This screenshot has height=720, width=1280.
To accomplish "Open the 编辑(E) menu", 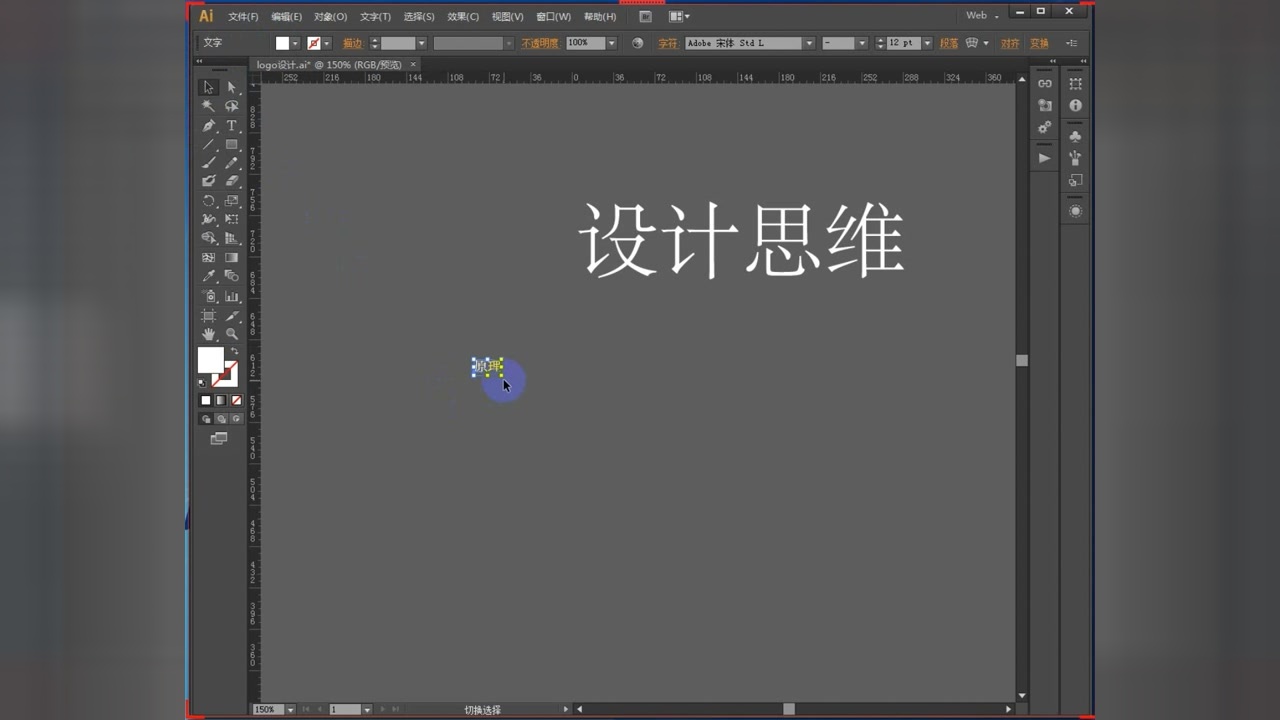I will (286, 17).
